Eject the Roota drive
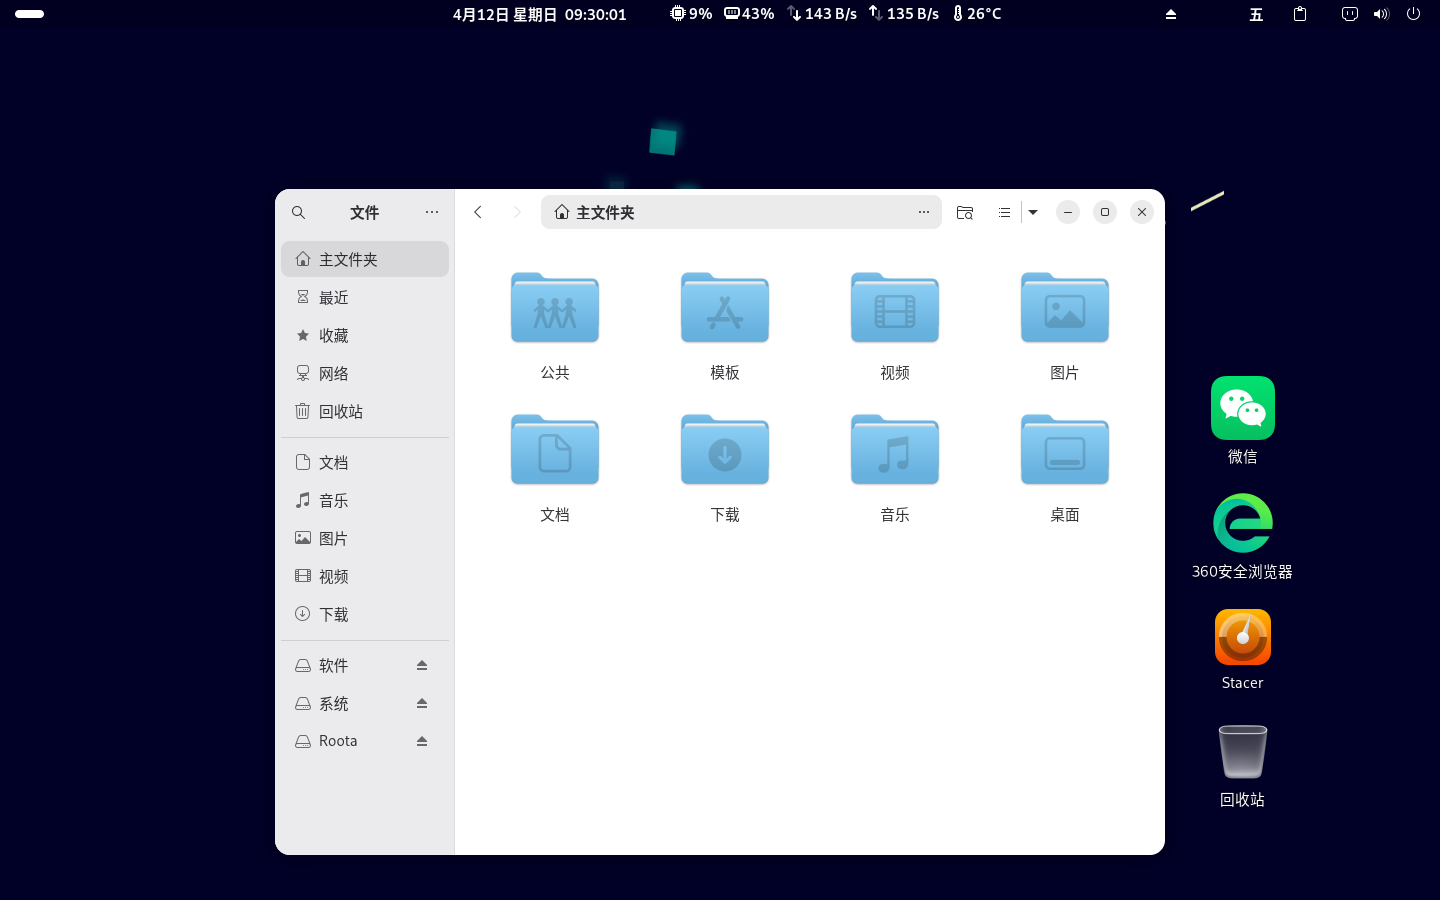 tap(422, 741)
